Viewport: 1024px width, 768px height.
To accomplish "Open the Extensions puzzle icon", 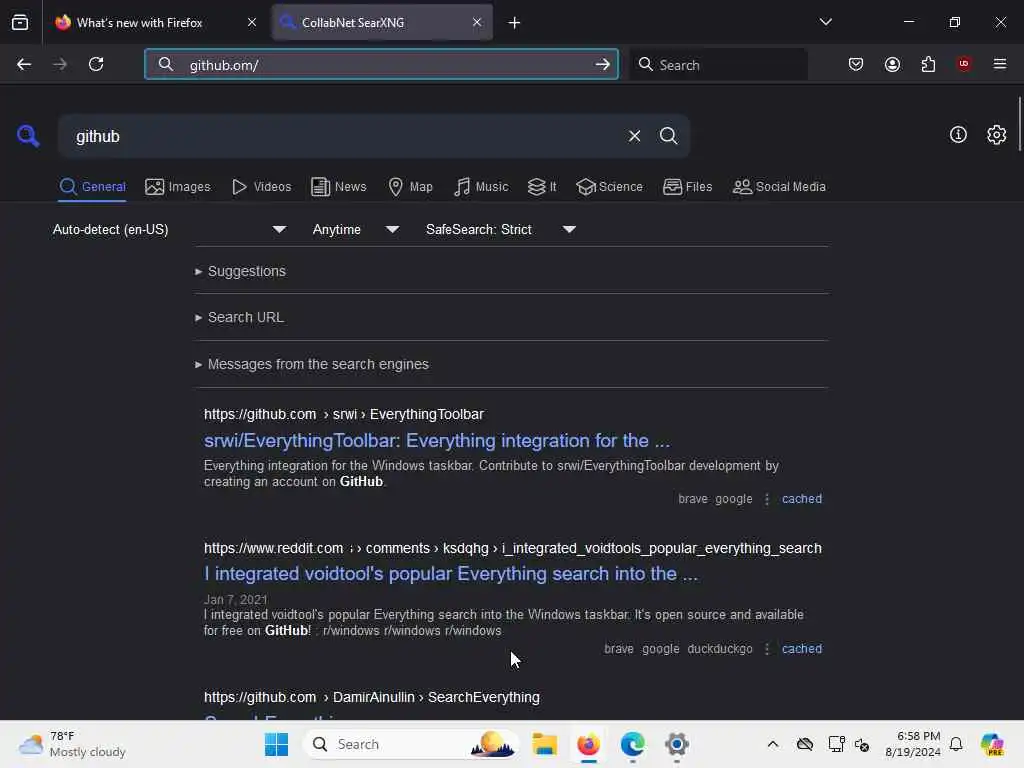I will click(928, 64).
